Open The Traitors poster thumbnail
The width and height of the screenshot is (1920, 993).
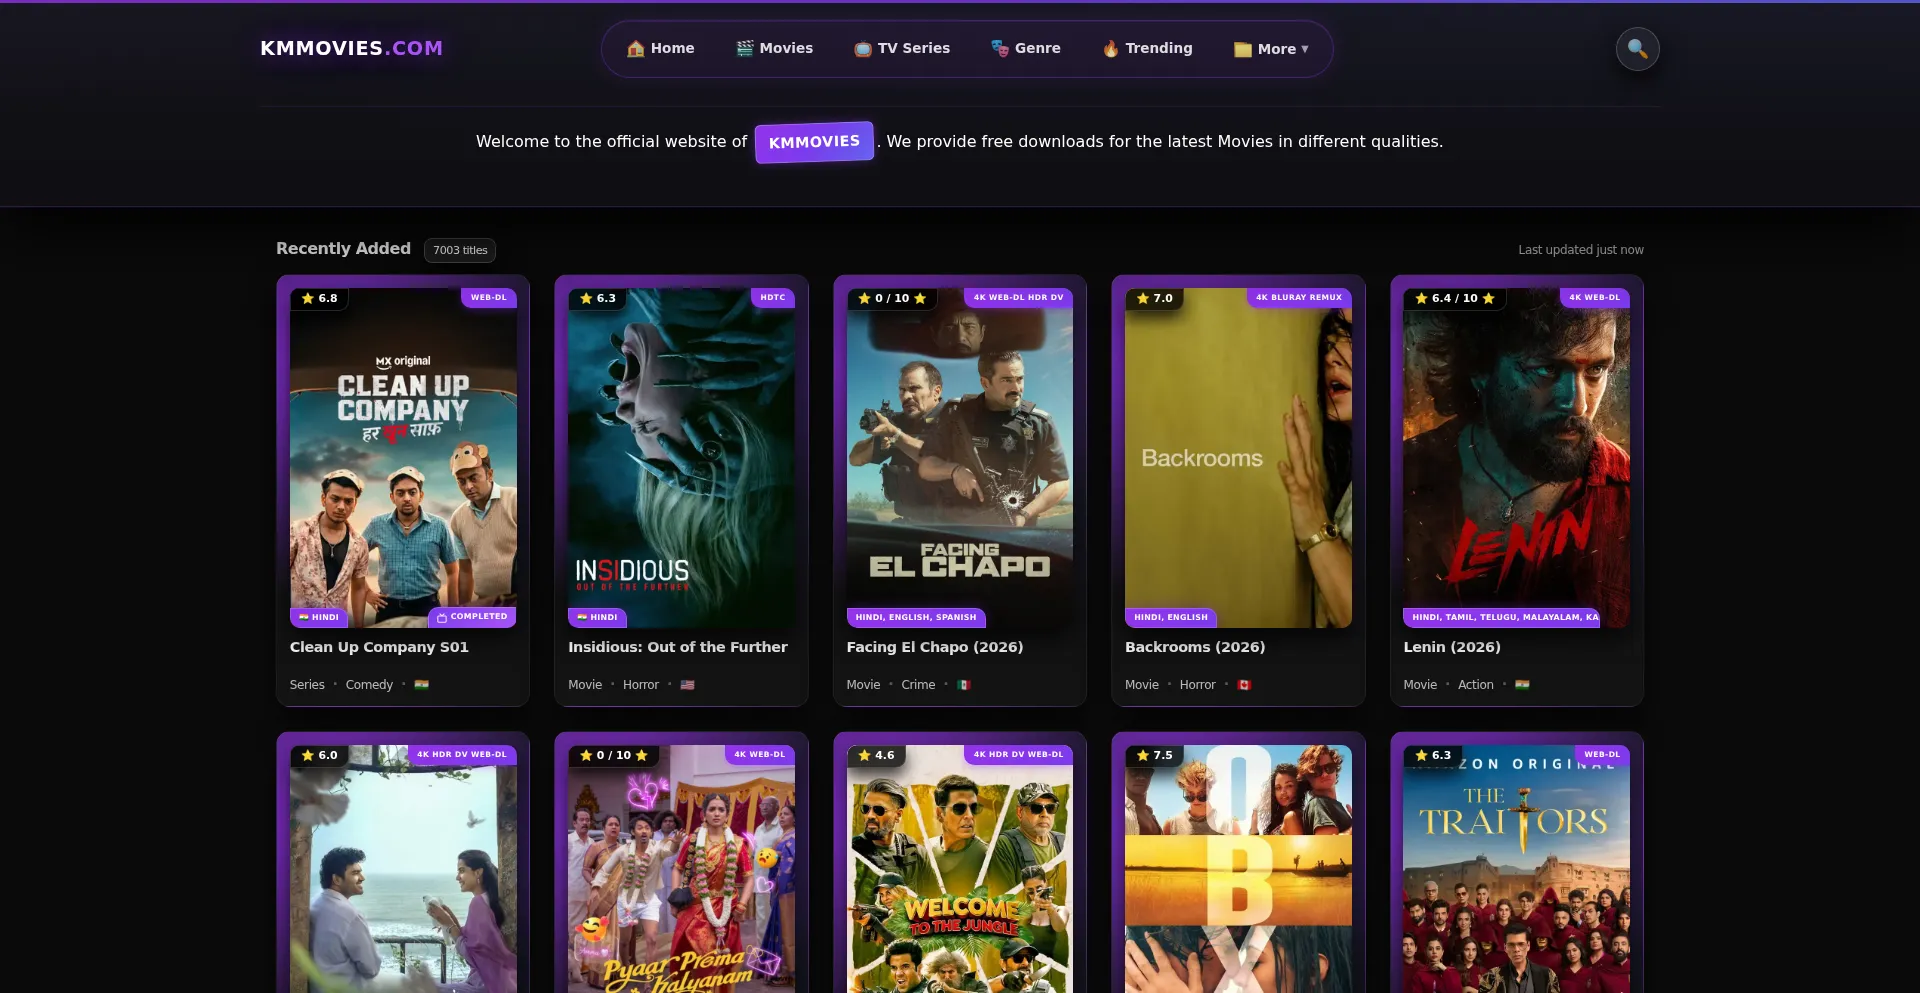pyautogui.click(x=1516, y=869)
